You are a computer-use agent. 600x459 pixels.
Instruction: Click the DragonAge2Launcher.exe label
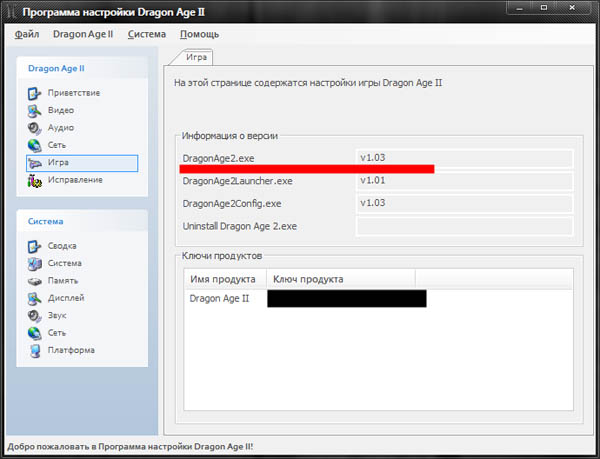[x=237, y=181]
